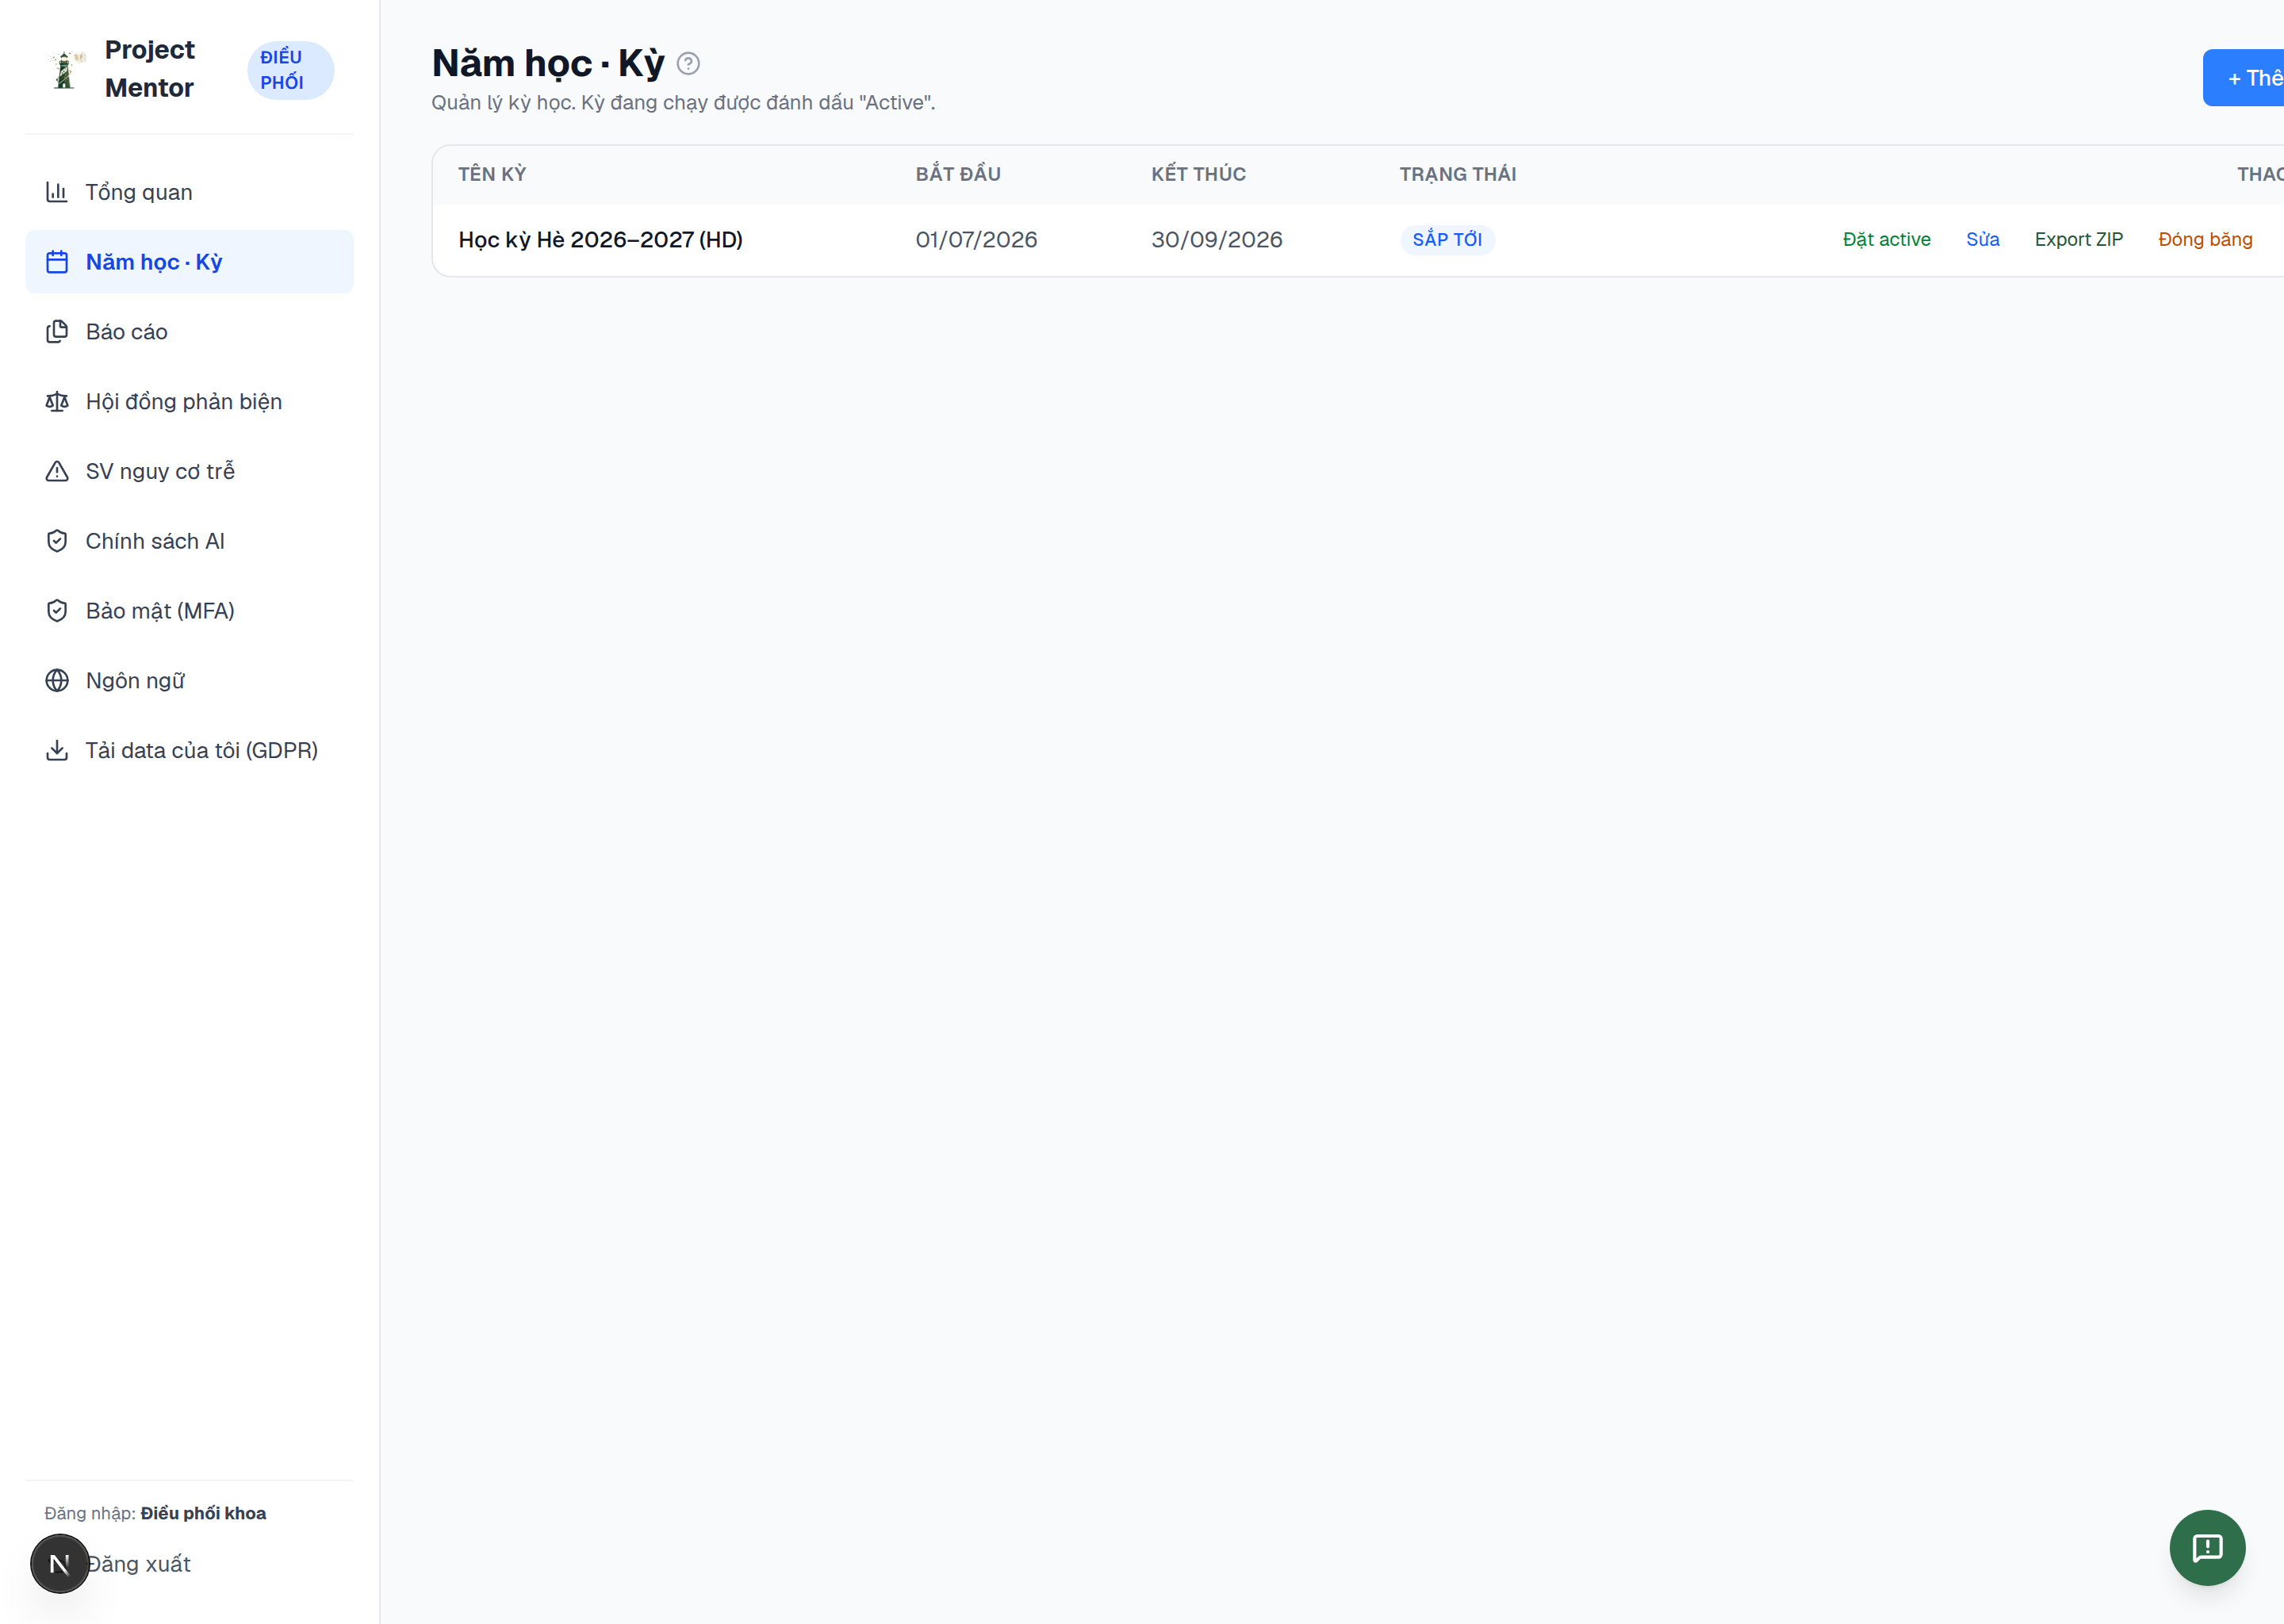Click the warning triangle icon beside SV nguy cơ trễ
This screenshot has width=2284, height=1624.
coord(57,471)
